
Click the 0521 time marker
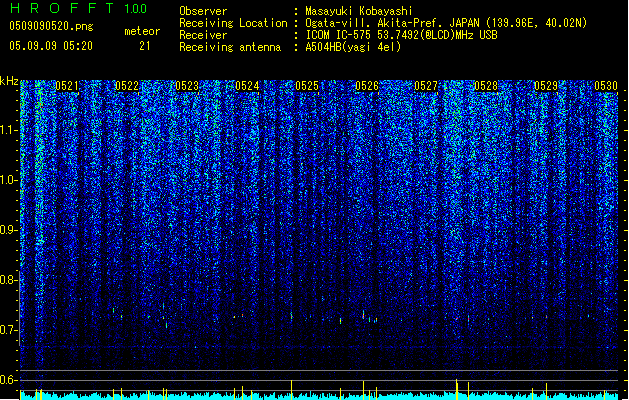tap(67, 86)
